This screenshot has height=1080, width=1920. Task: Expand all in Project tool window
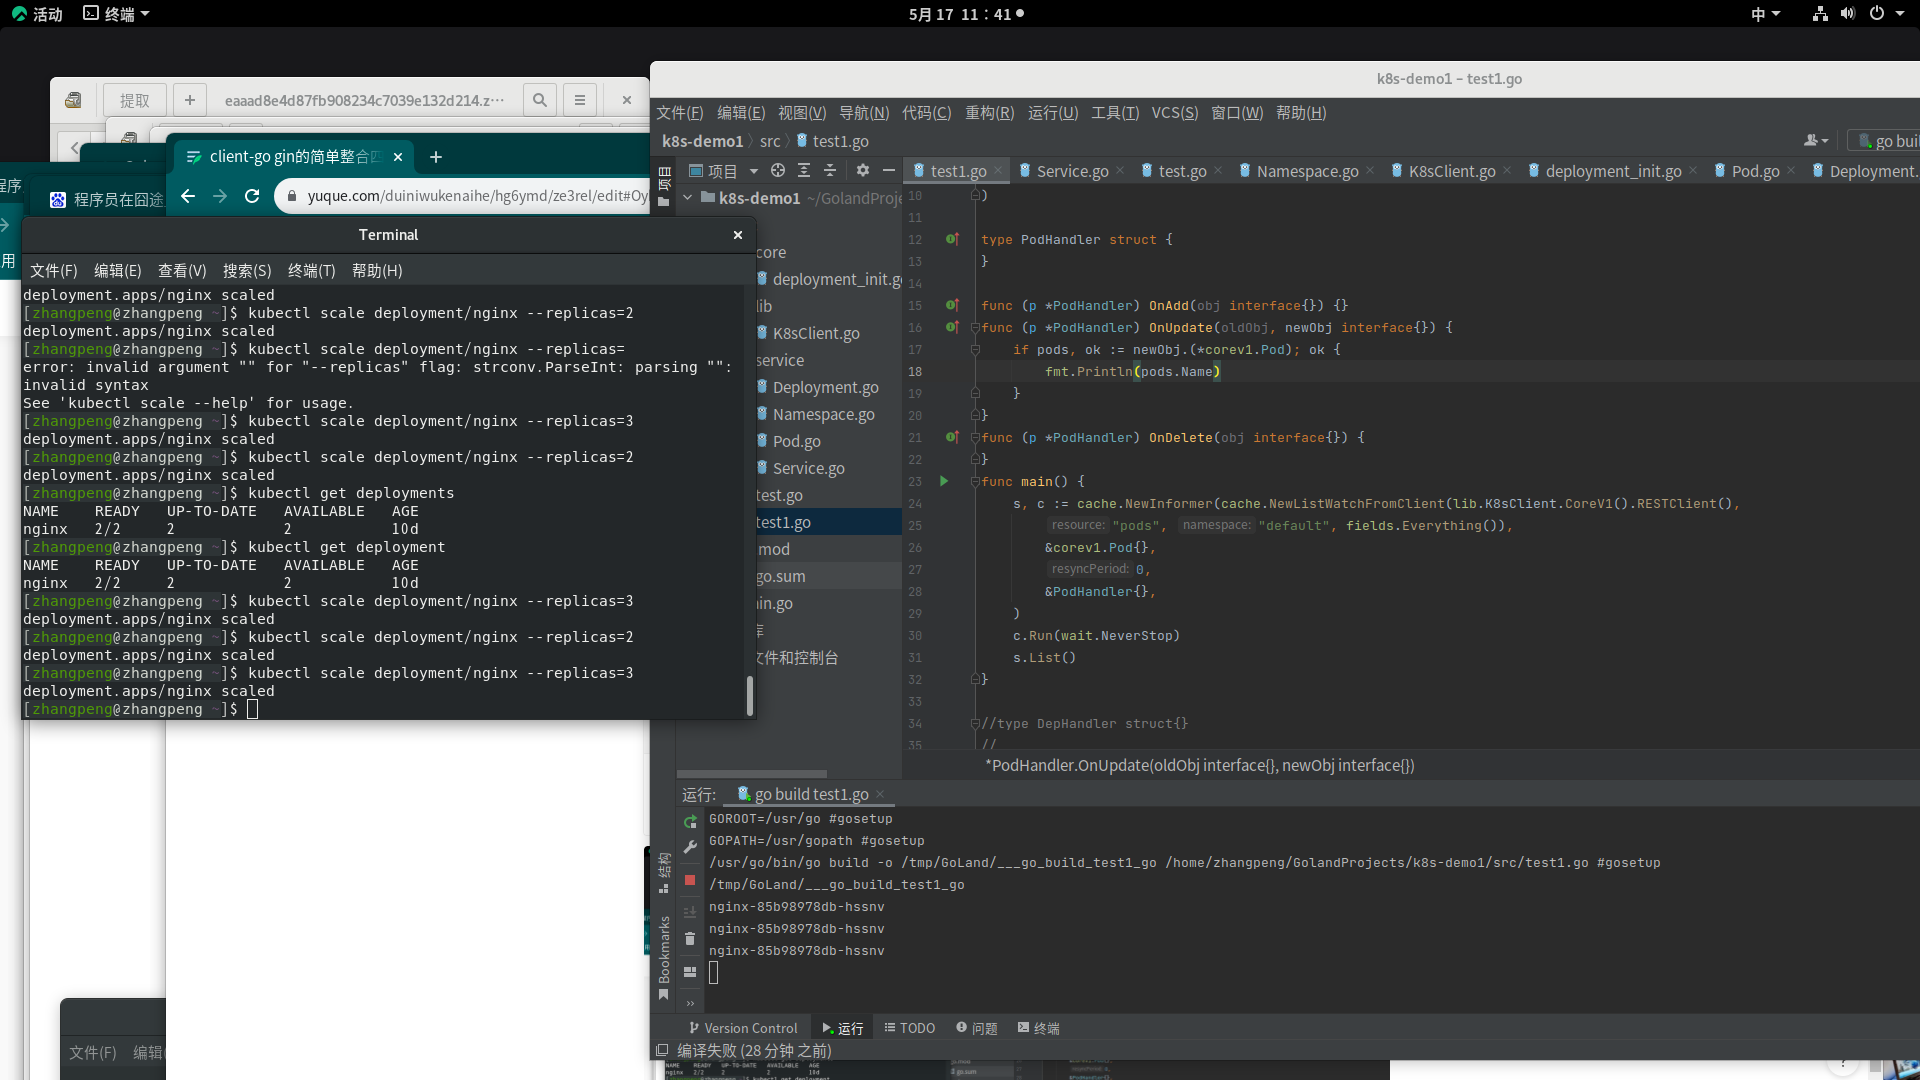(x=804, y=171)
